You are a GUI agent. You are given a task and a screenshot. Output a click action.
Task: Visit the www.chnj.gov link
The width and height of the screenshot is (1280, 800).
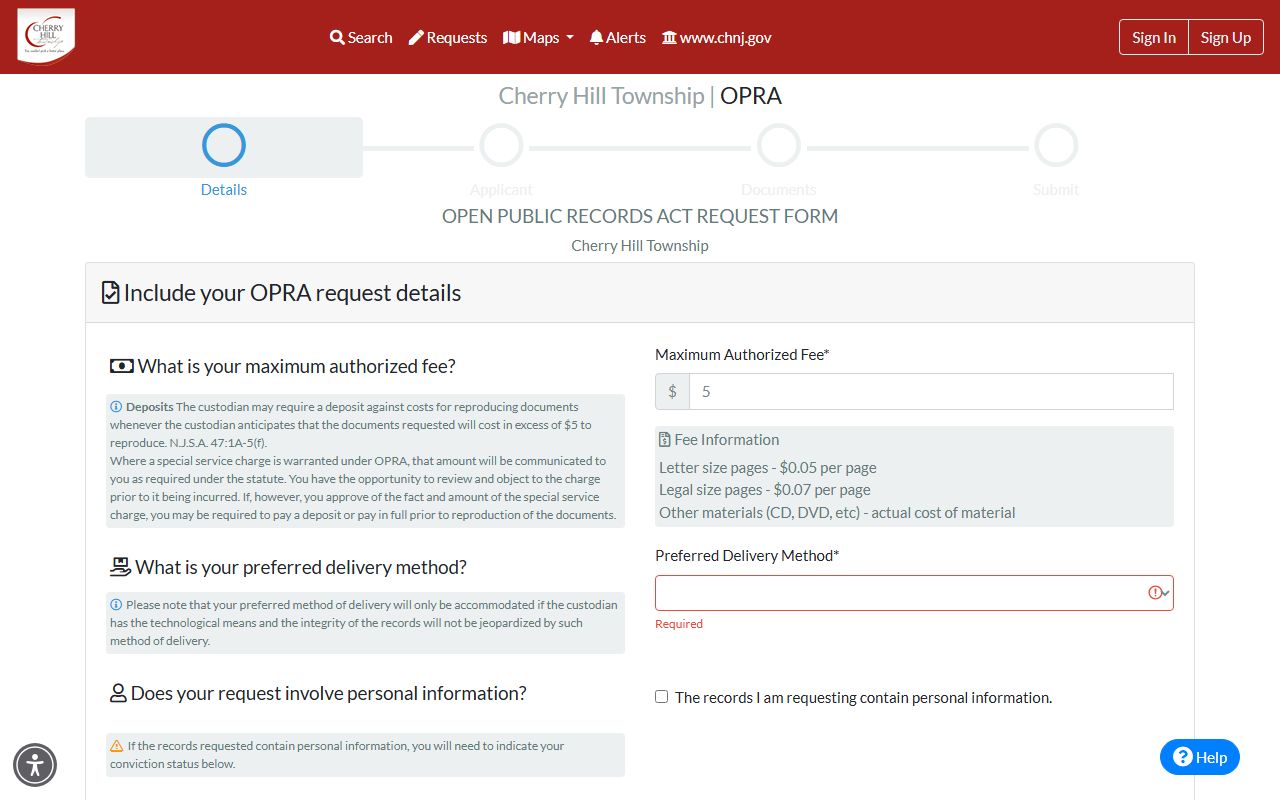pyautogui.click(x=717, y=37)
